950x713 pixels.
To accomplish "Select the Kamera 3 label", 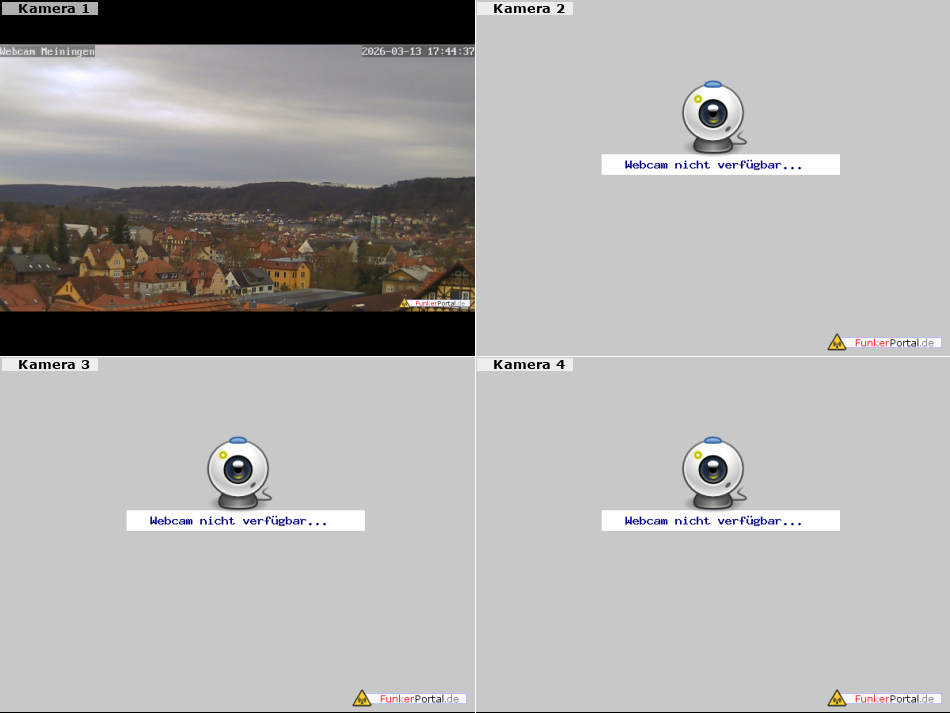I will click(54, 365).
